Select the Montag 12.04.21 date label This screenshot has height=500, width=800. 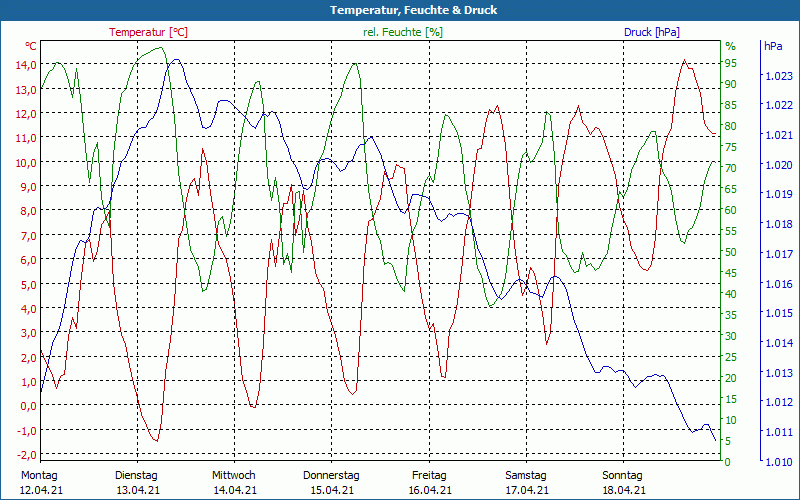(x=40, y=482)
